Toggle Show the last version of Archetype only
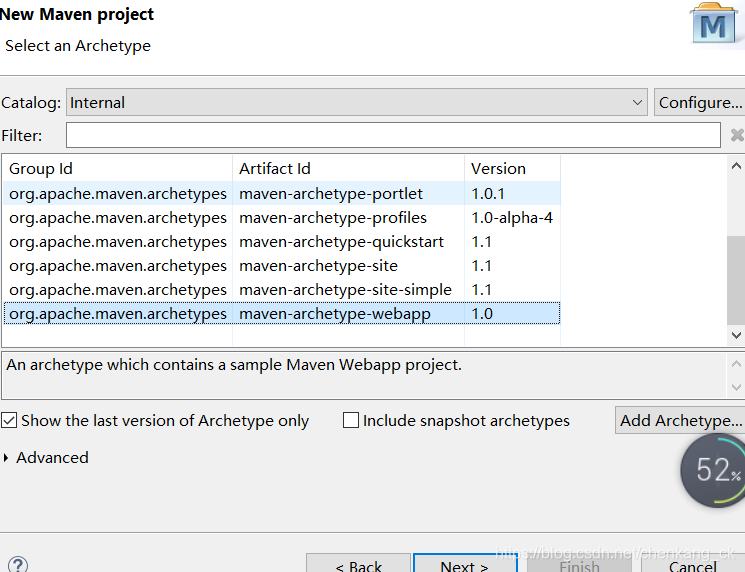This screenshot has width=745, height=572. [x=9, y=420]
